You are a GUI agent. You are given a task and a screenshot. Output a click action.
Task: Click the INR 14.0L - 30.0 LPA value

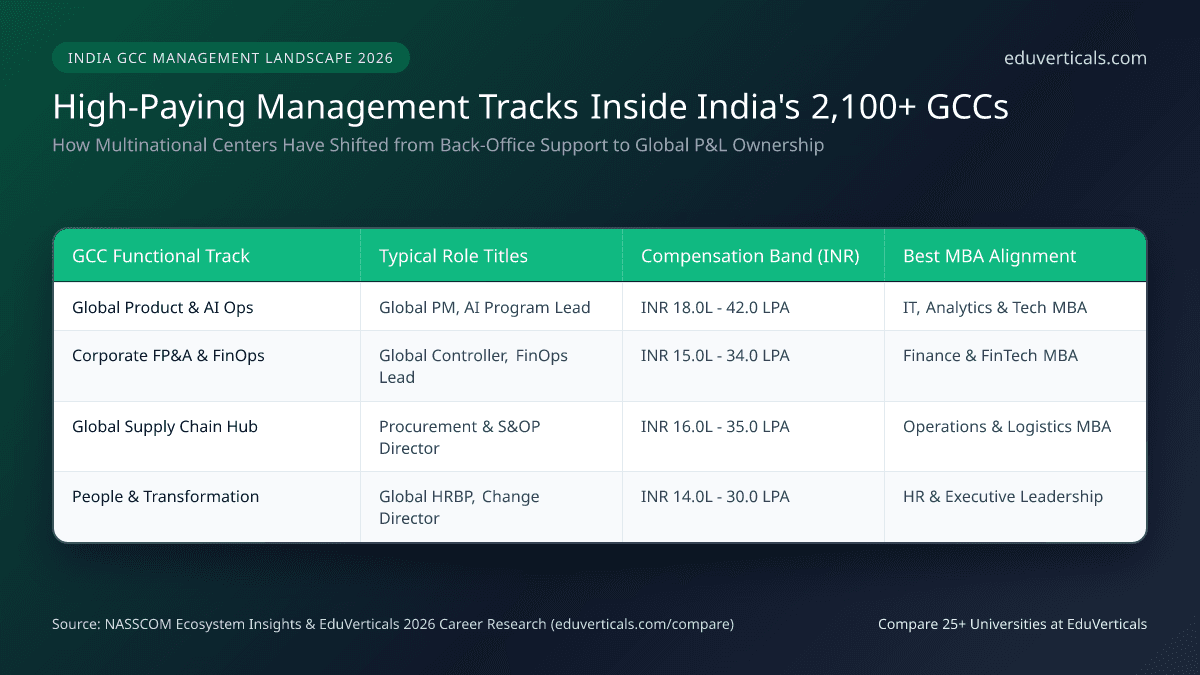[x=715, y=496]
